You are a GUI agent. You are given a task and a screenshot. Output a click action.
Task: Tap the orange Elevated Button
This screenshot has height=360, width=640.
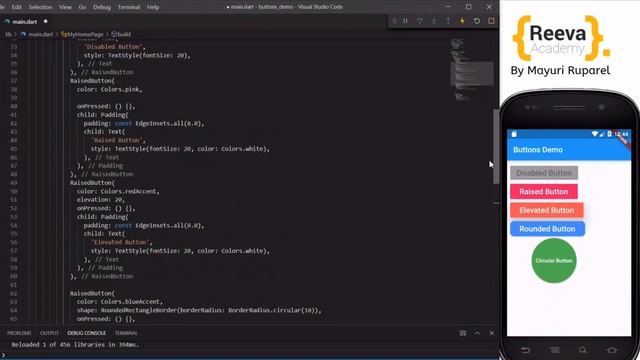[x=547, y=210]
